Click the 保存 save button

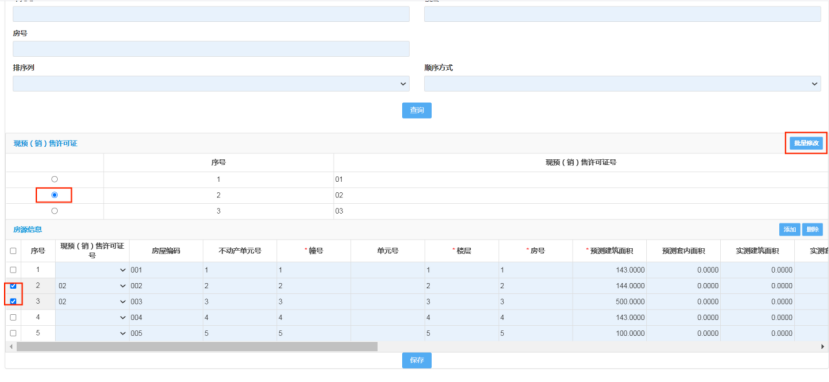pyautogui.click(x=417, y=360)
